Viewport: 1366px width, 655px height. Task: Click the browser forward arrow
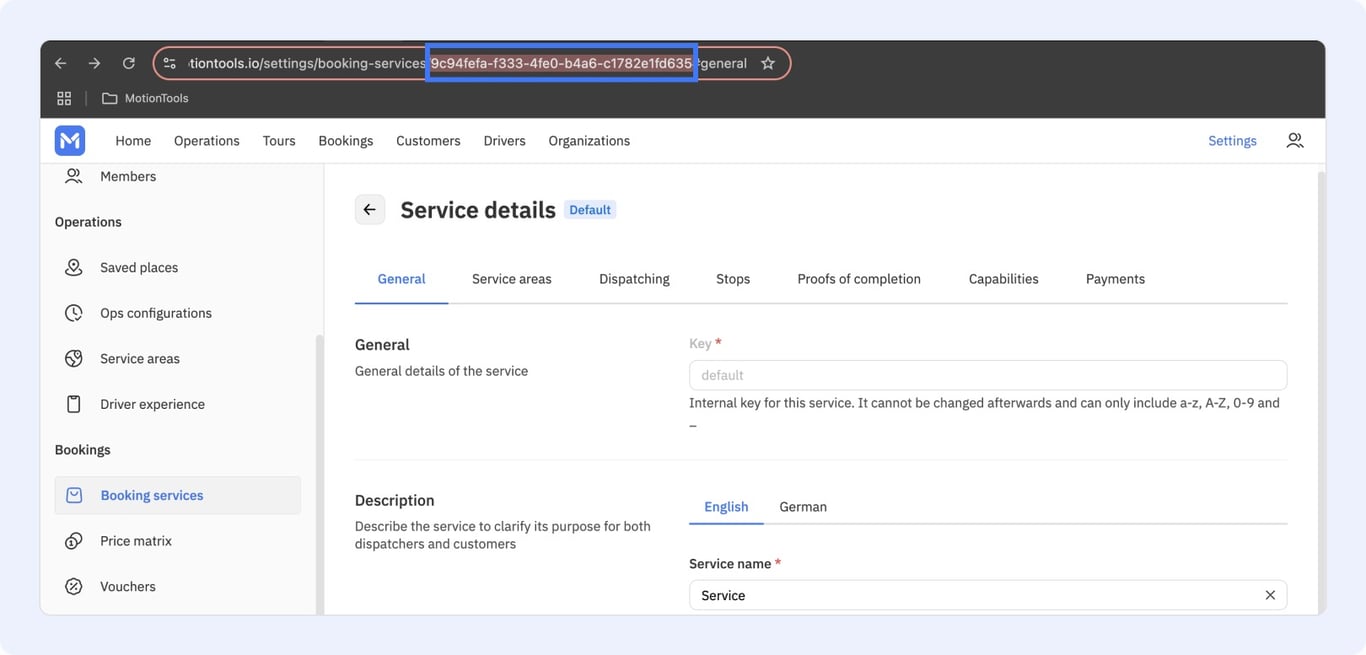tap(94, 63)
